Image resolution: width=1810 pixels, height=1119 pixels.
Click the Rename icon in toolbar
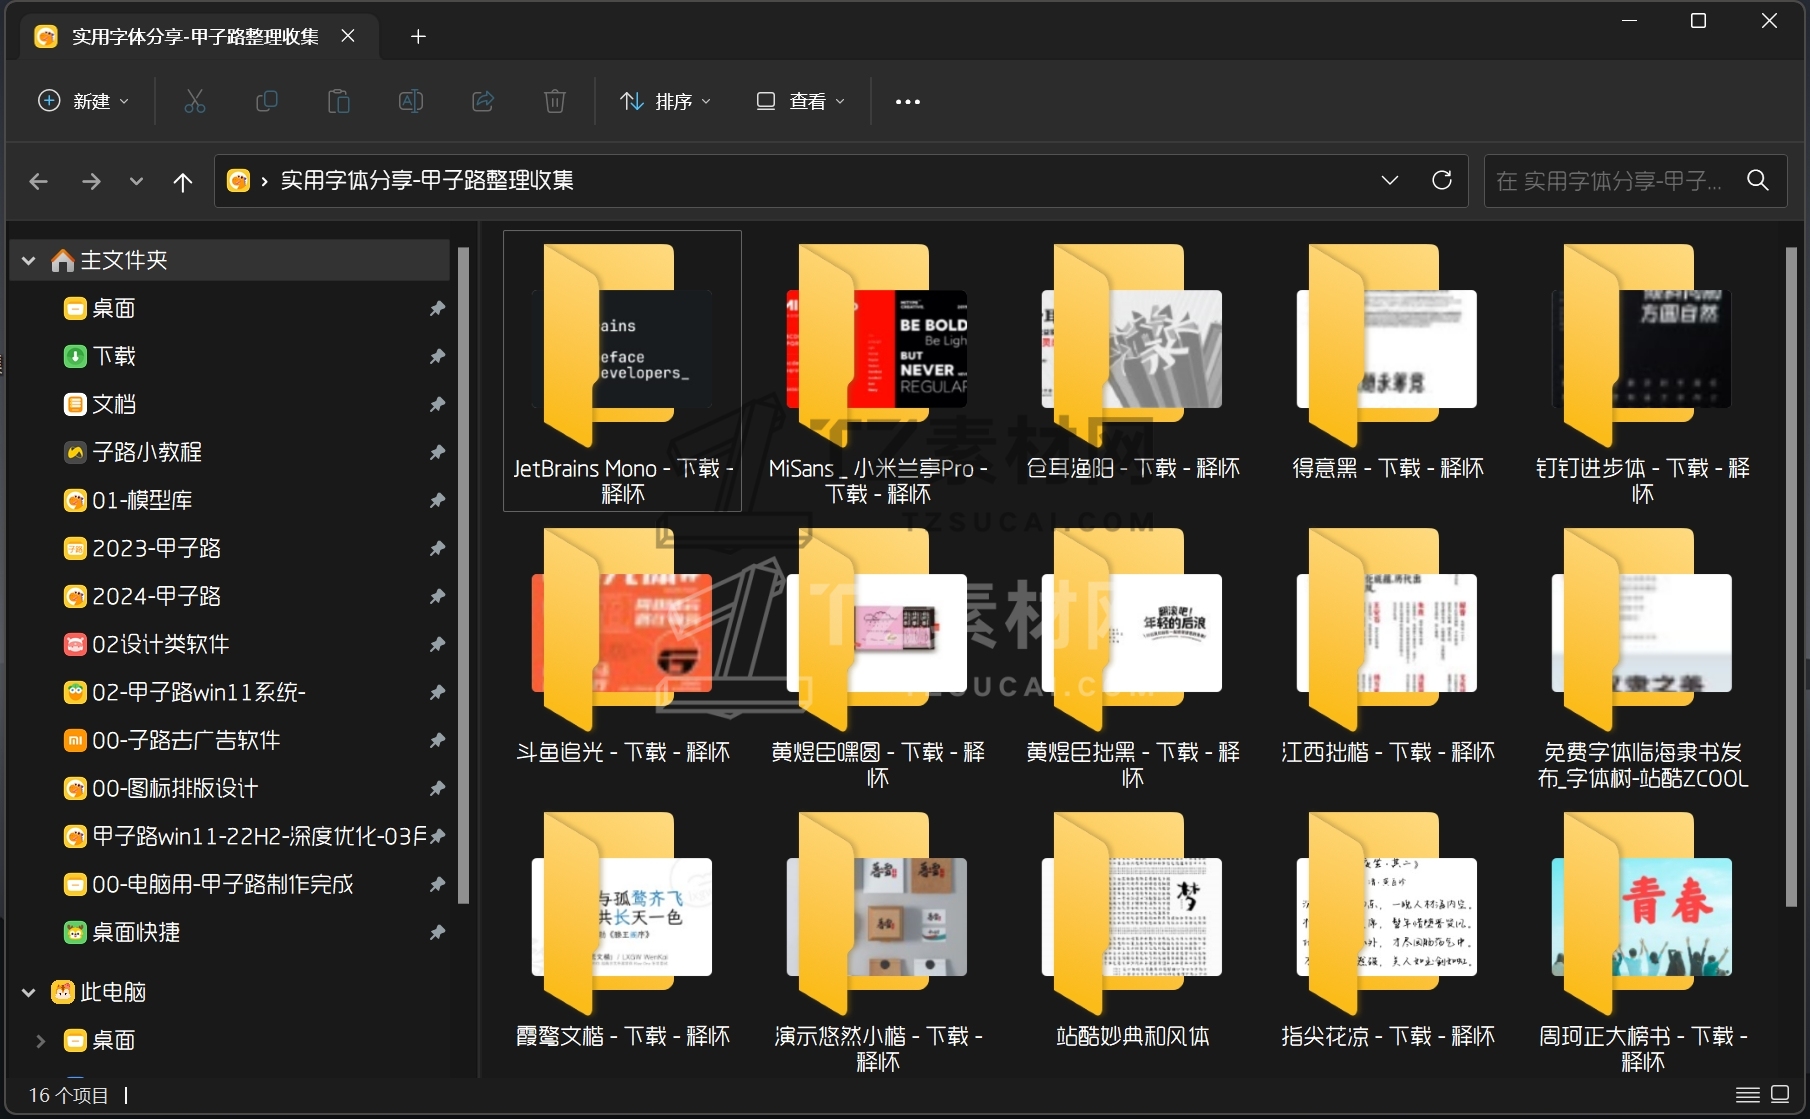point(411,101)
